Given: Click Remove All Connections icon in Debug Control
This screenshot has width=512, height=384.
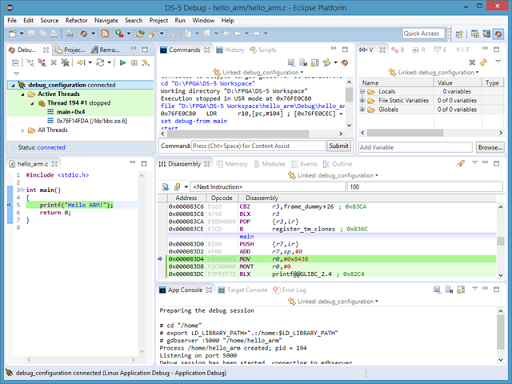Looking at the screenshot, I should click(x=65, y=63).
